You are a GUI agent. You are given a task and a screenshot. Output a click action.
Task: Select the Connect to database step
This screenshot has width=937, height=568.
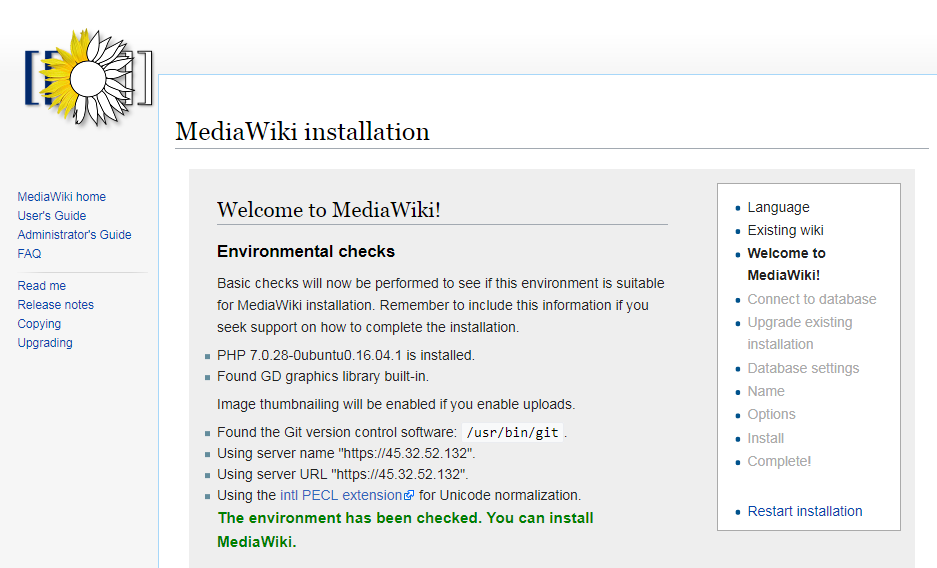tap(812, 299)
